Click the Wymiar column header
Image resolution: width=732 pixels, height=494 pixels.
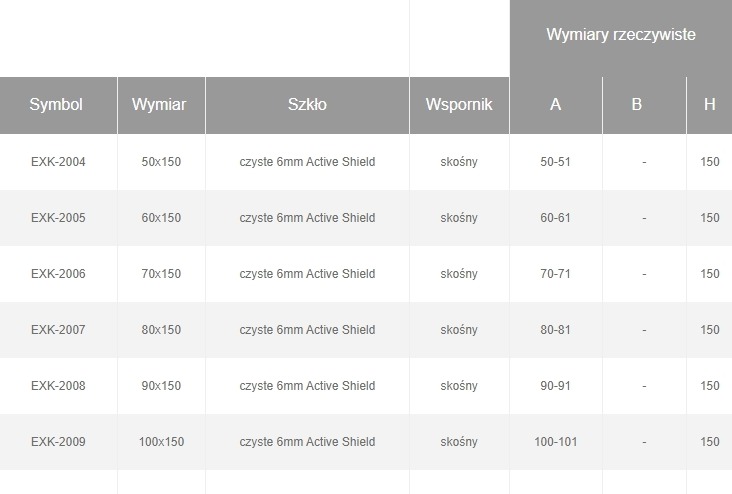click(160, 104)
